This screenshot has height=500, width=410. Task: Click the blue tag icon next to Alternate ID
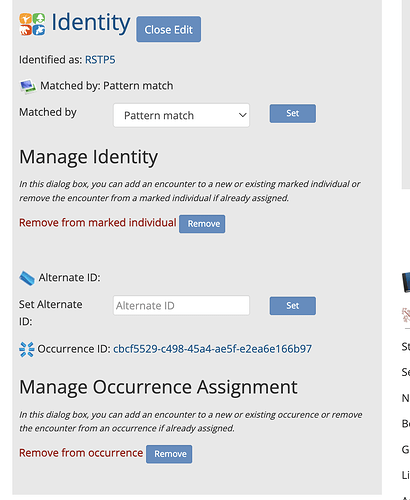[x=27, y=278]
